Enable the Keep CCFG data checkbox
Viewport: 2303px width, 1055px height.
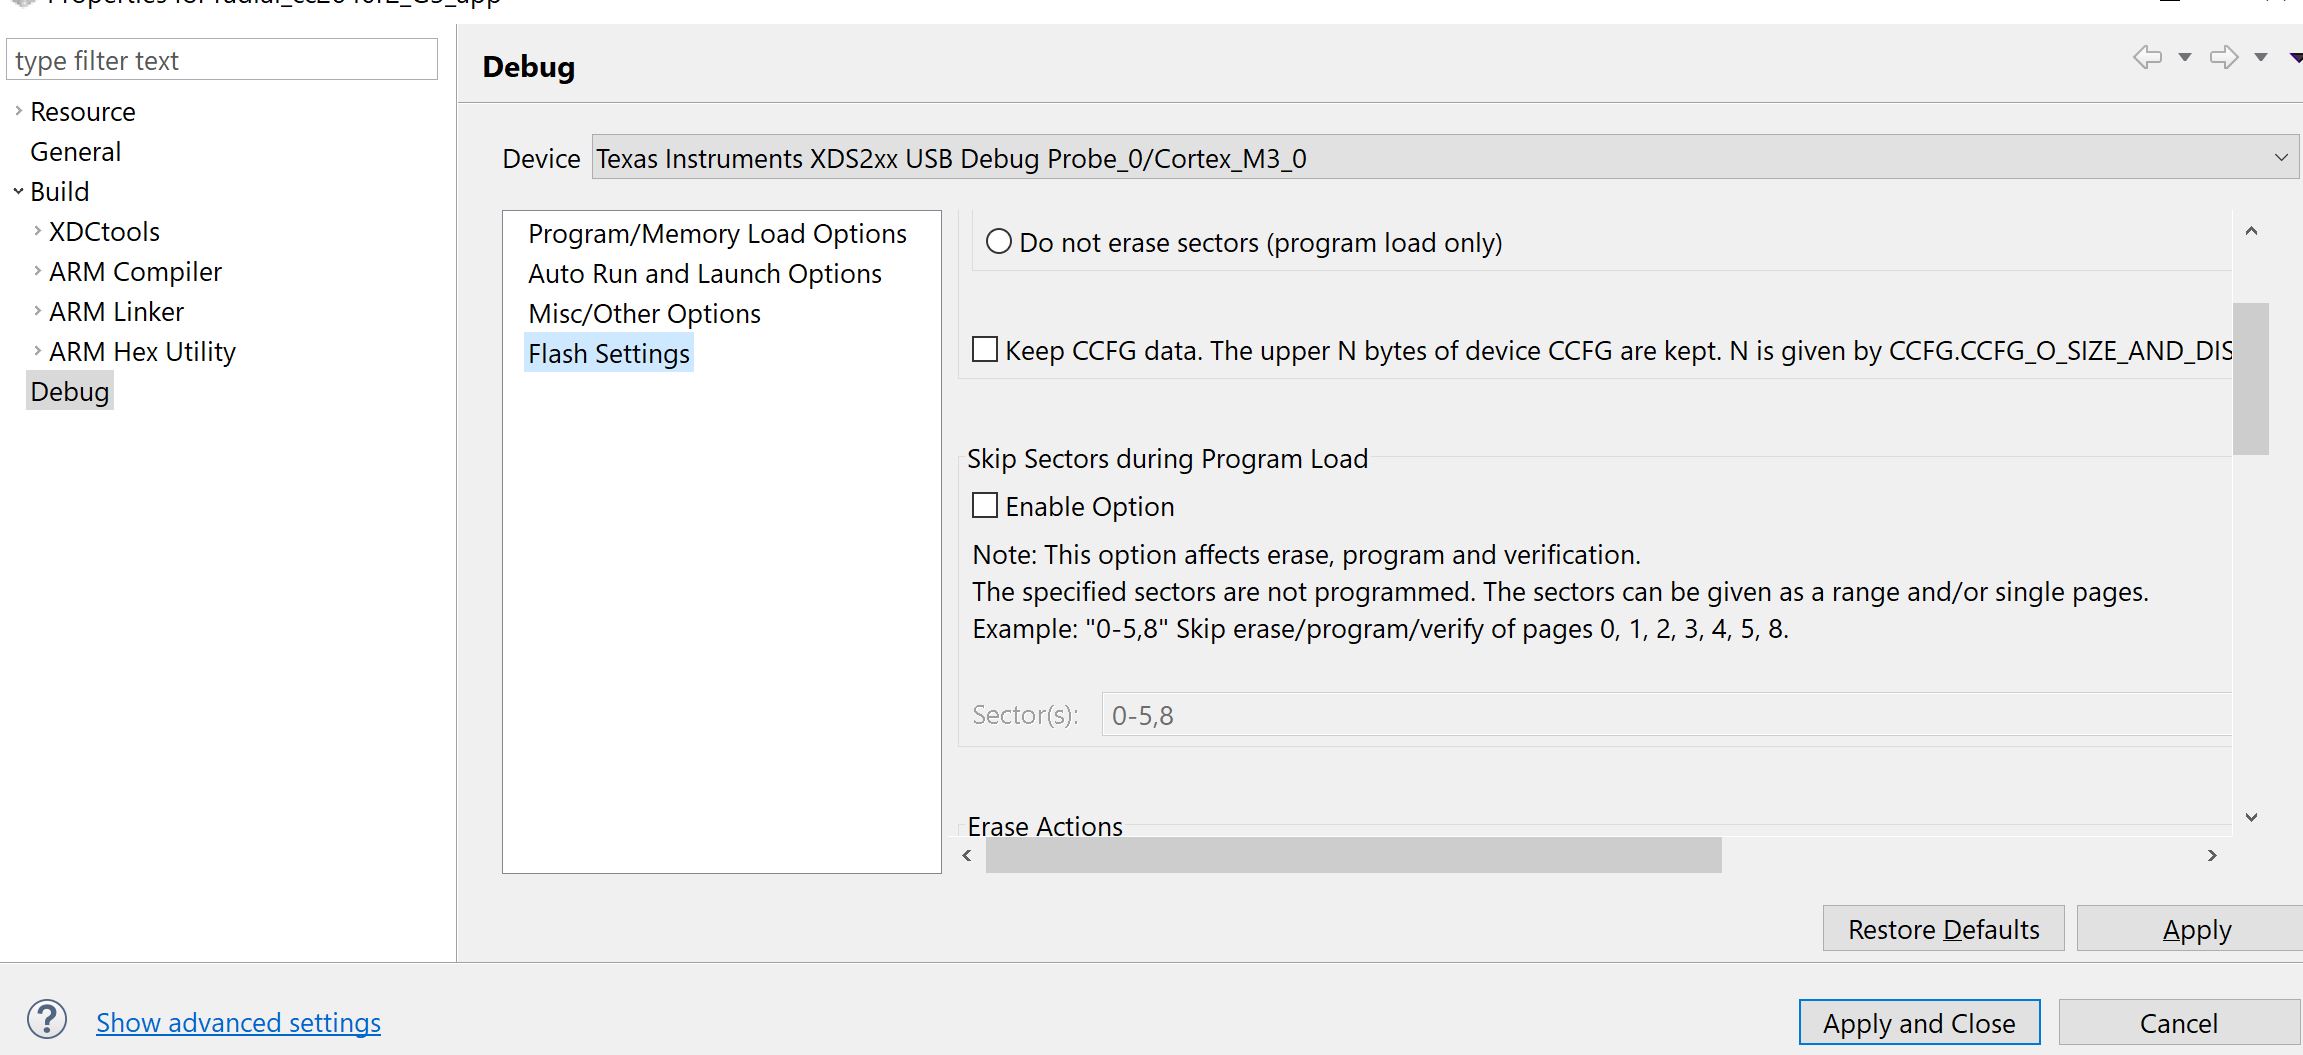pyautogui.click(x=985, y=350)
